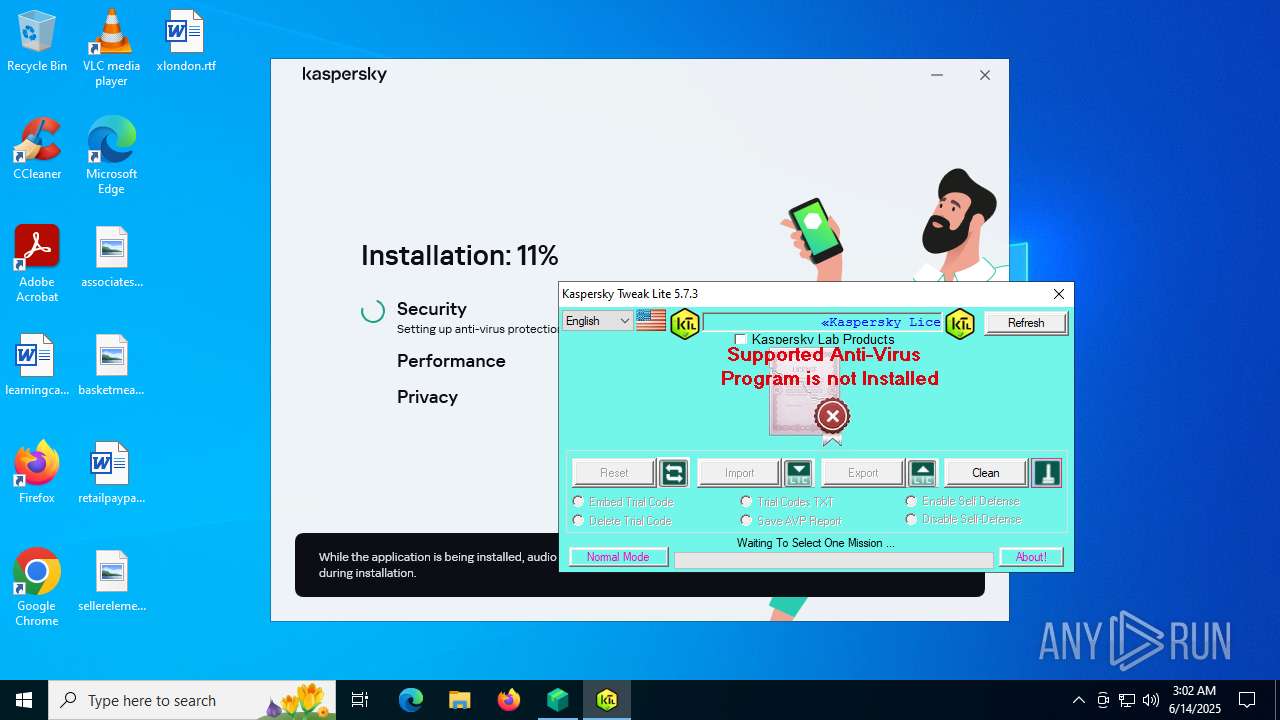
Task: Click the reset arrows icon beside Reset
Action: (x=674, y=473)
